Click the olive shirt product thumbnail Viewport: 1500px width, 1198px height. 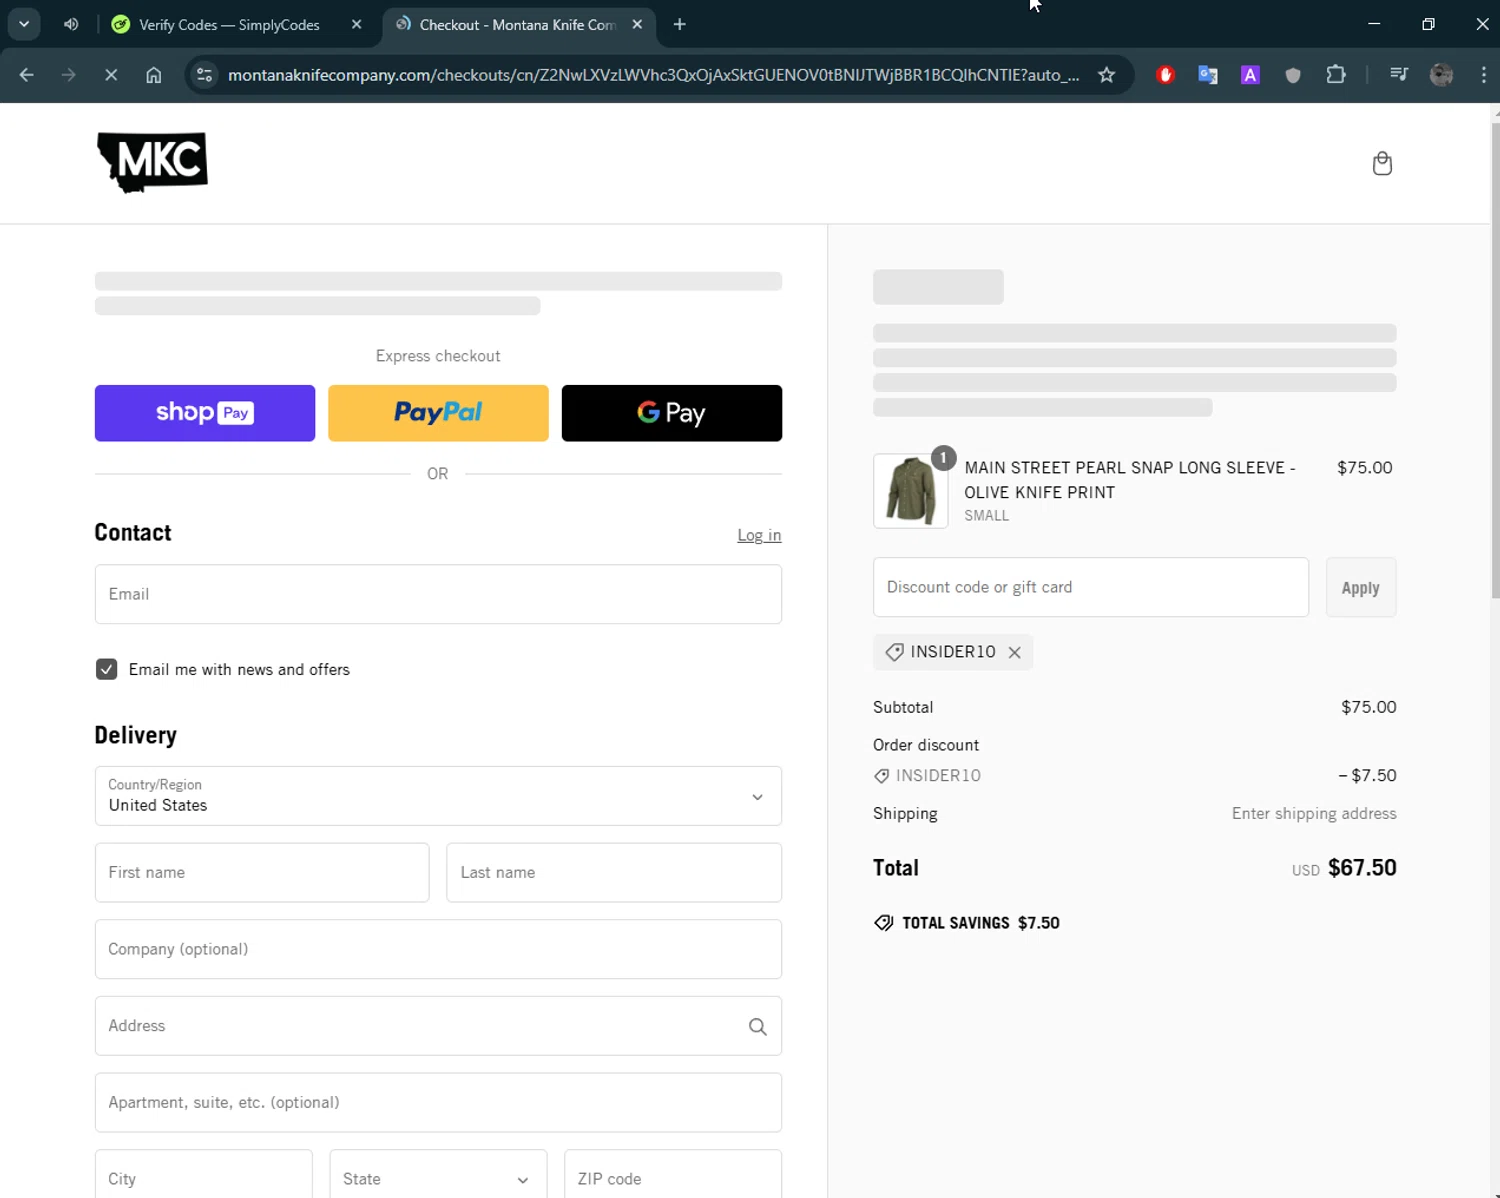(x=910, y=491)
